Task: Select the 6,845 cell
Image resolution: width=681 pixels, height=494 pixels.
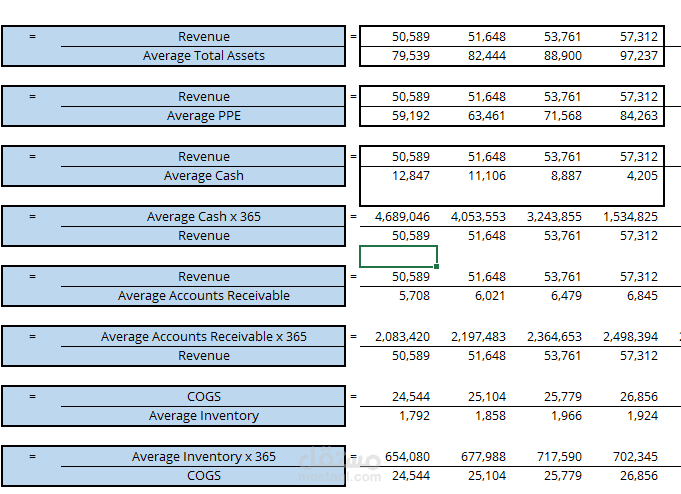Action: tap(642, 295)
